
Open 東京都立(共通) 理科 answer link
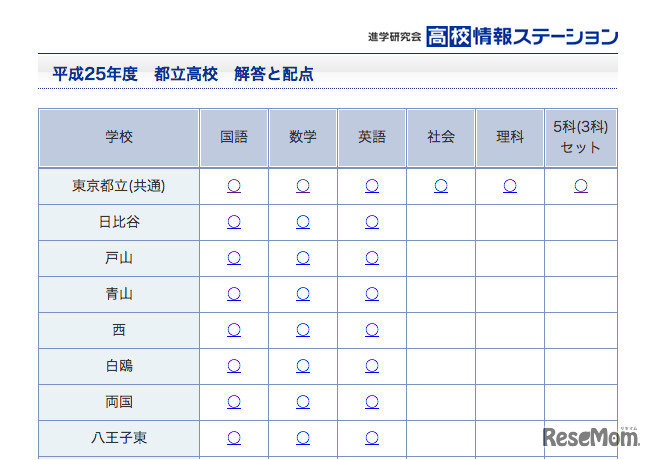510,186
